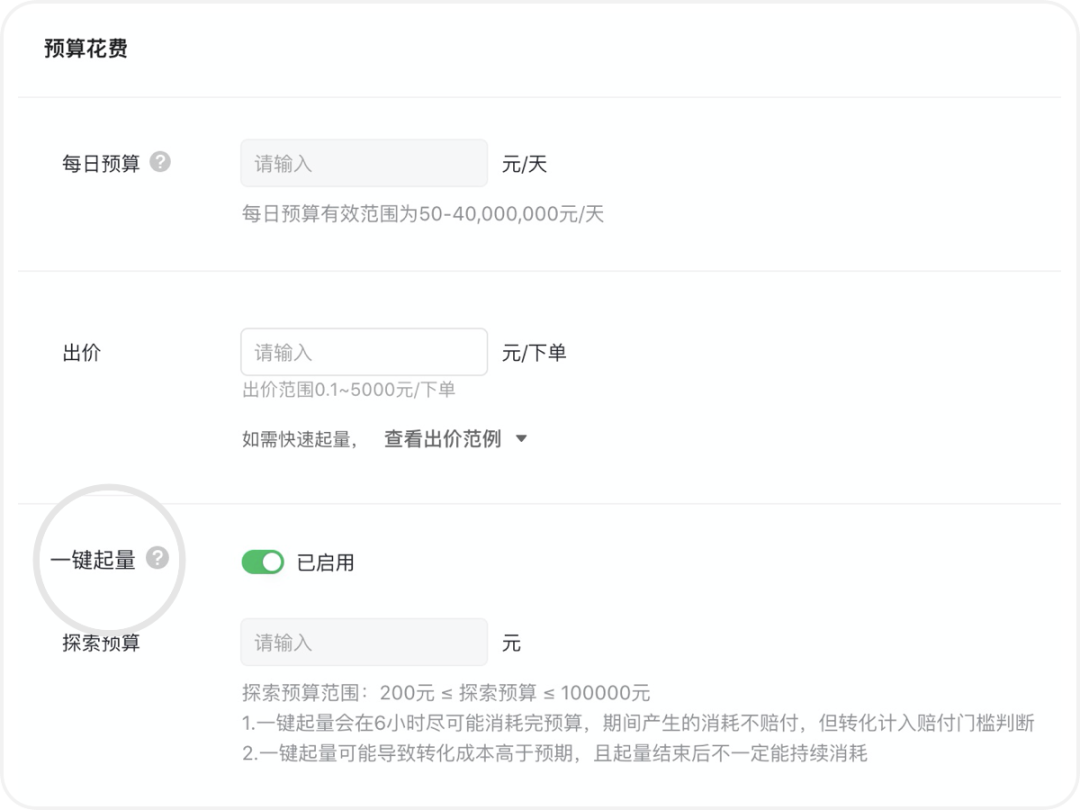Open the 查看出价范例 link

pos(442,439)
